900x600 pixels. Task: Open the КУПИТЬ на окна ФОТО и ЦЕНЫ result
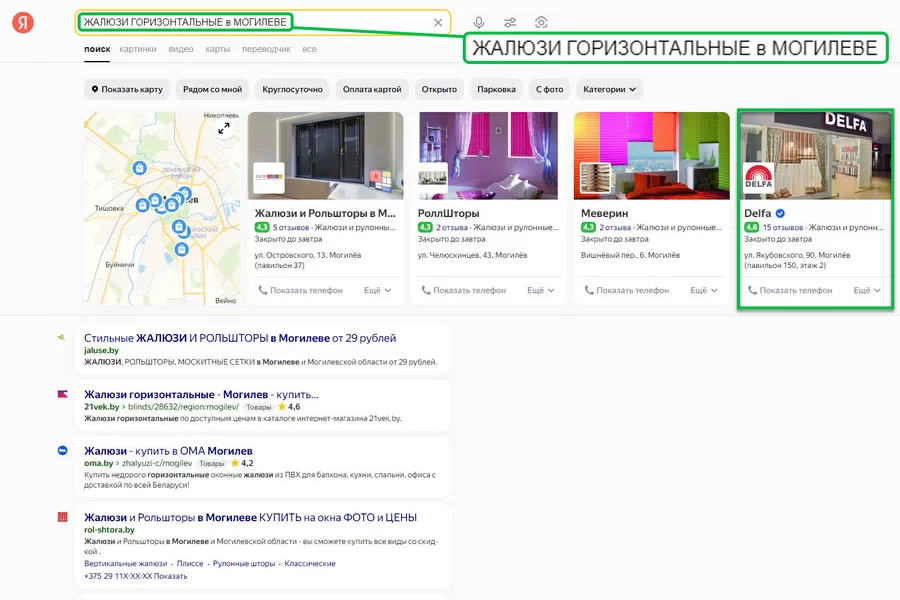click(x=250, y=517)
